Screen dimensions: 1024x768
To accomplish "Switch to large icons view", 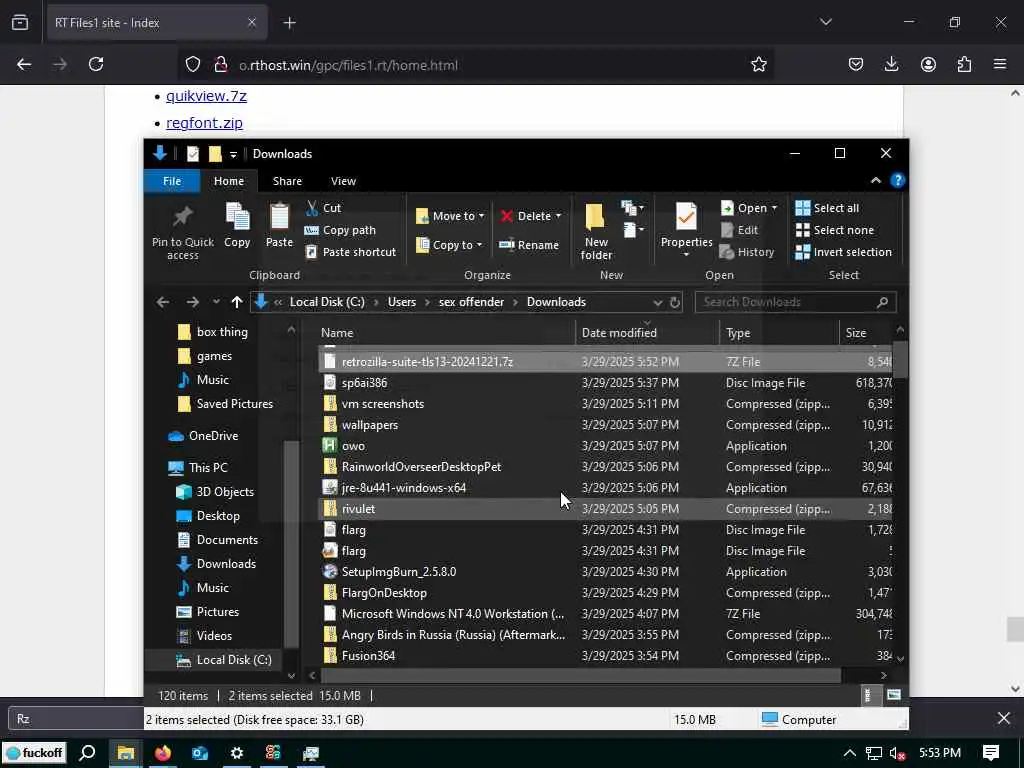I will click(894, 696).
